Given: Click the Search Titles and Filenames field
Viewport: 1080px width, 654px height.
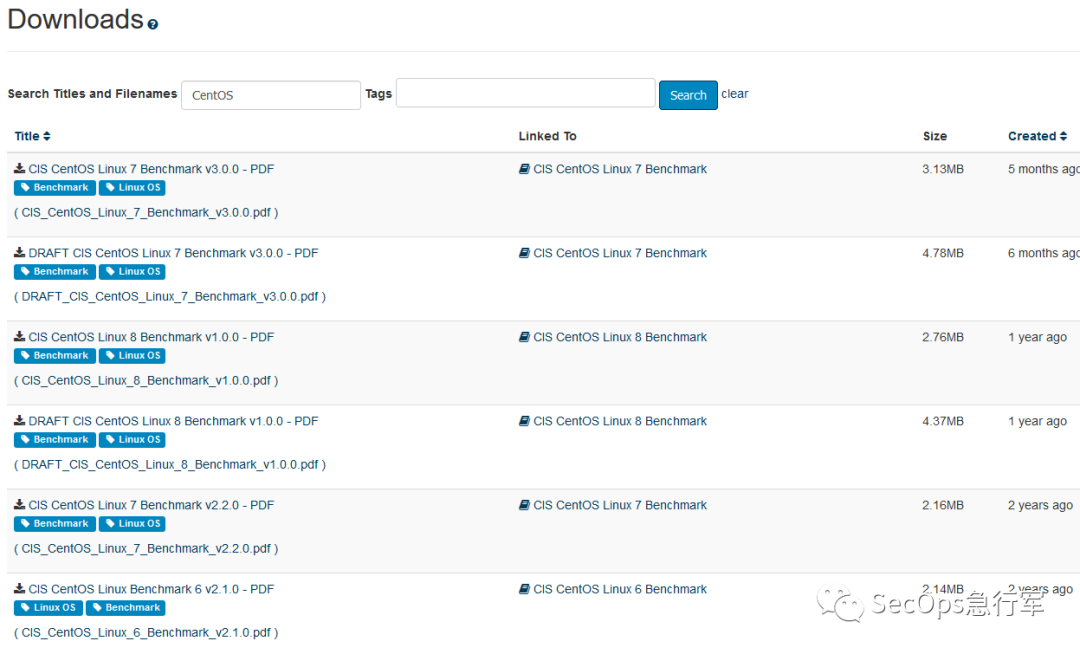Looking at the screenshot, I should (271, 95).
